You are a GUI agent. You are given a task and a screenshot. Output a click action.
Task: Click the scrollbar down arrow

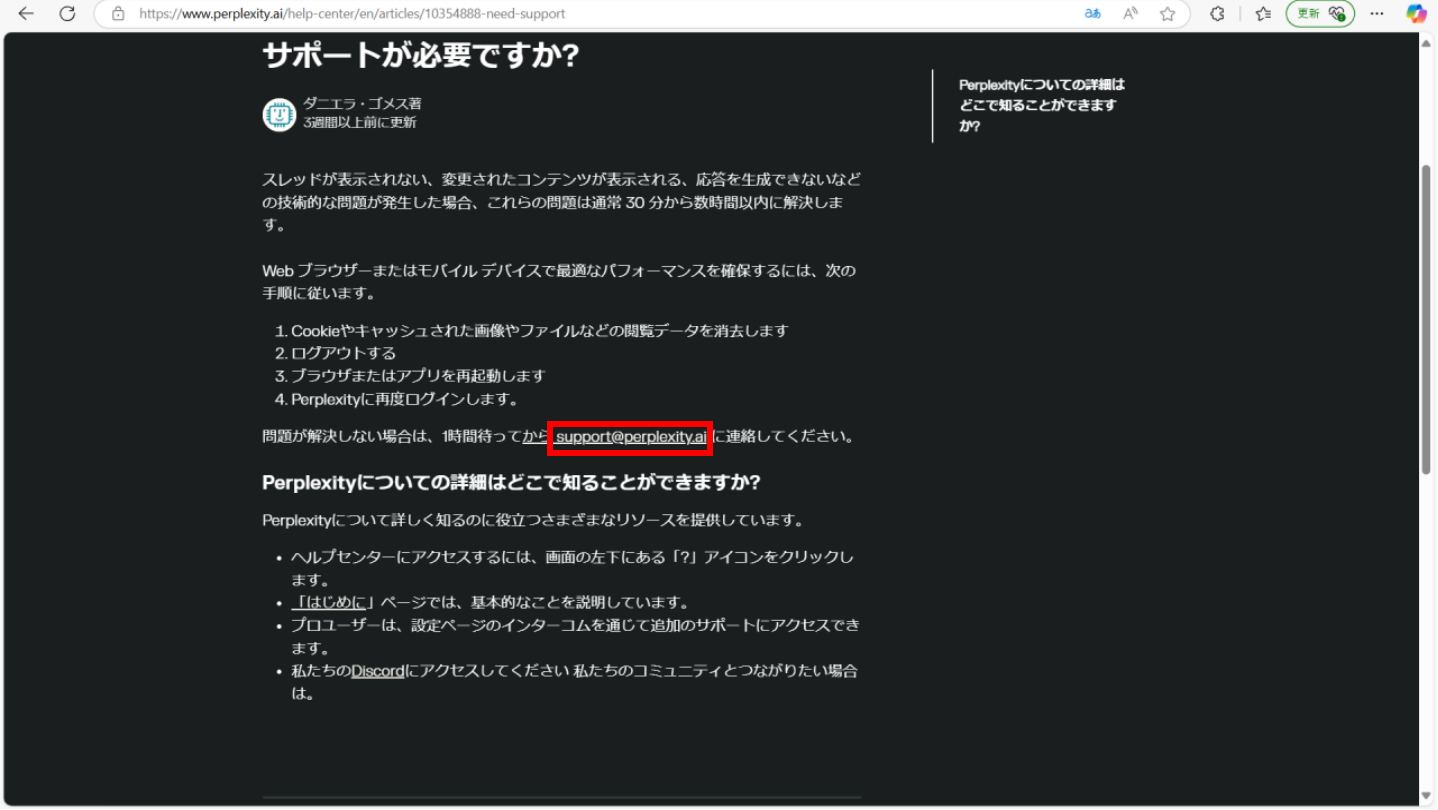point(1427,796)
